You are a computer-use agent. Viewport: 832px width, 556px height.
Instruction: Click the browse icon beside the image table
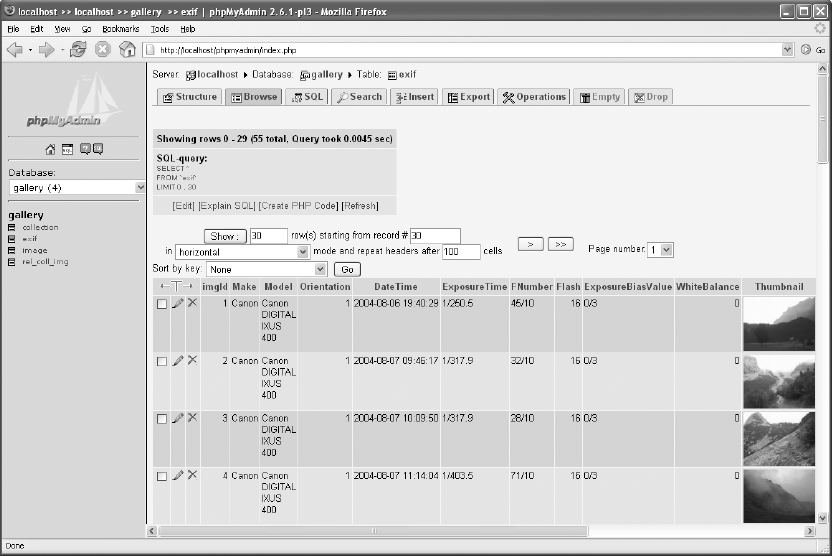pyautogui.click(x=12, y=250)
